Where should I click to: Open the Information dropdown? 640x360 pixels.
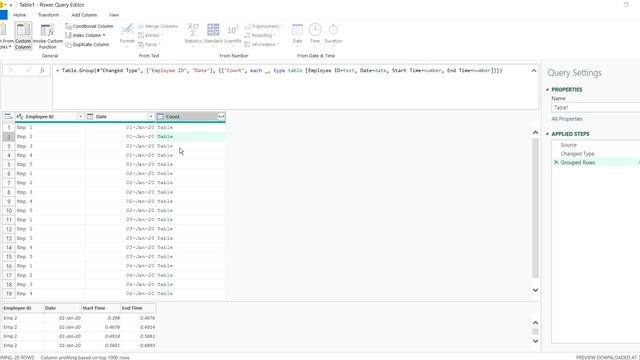[262, 44]
